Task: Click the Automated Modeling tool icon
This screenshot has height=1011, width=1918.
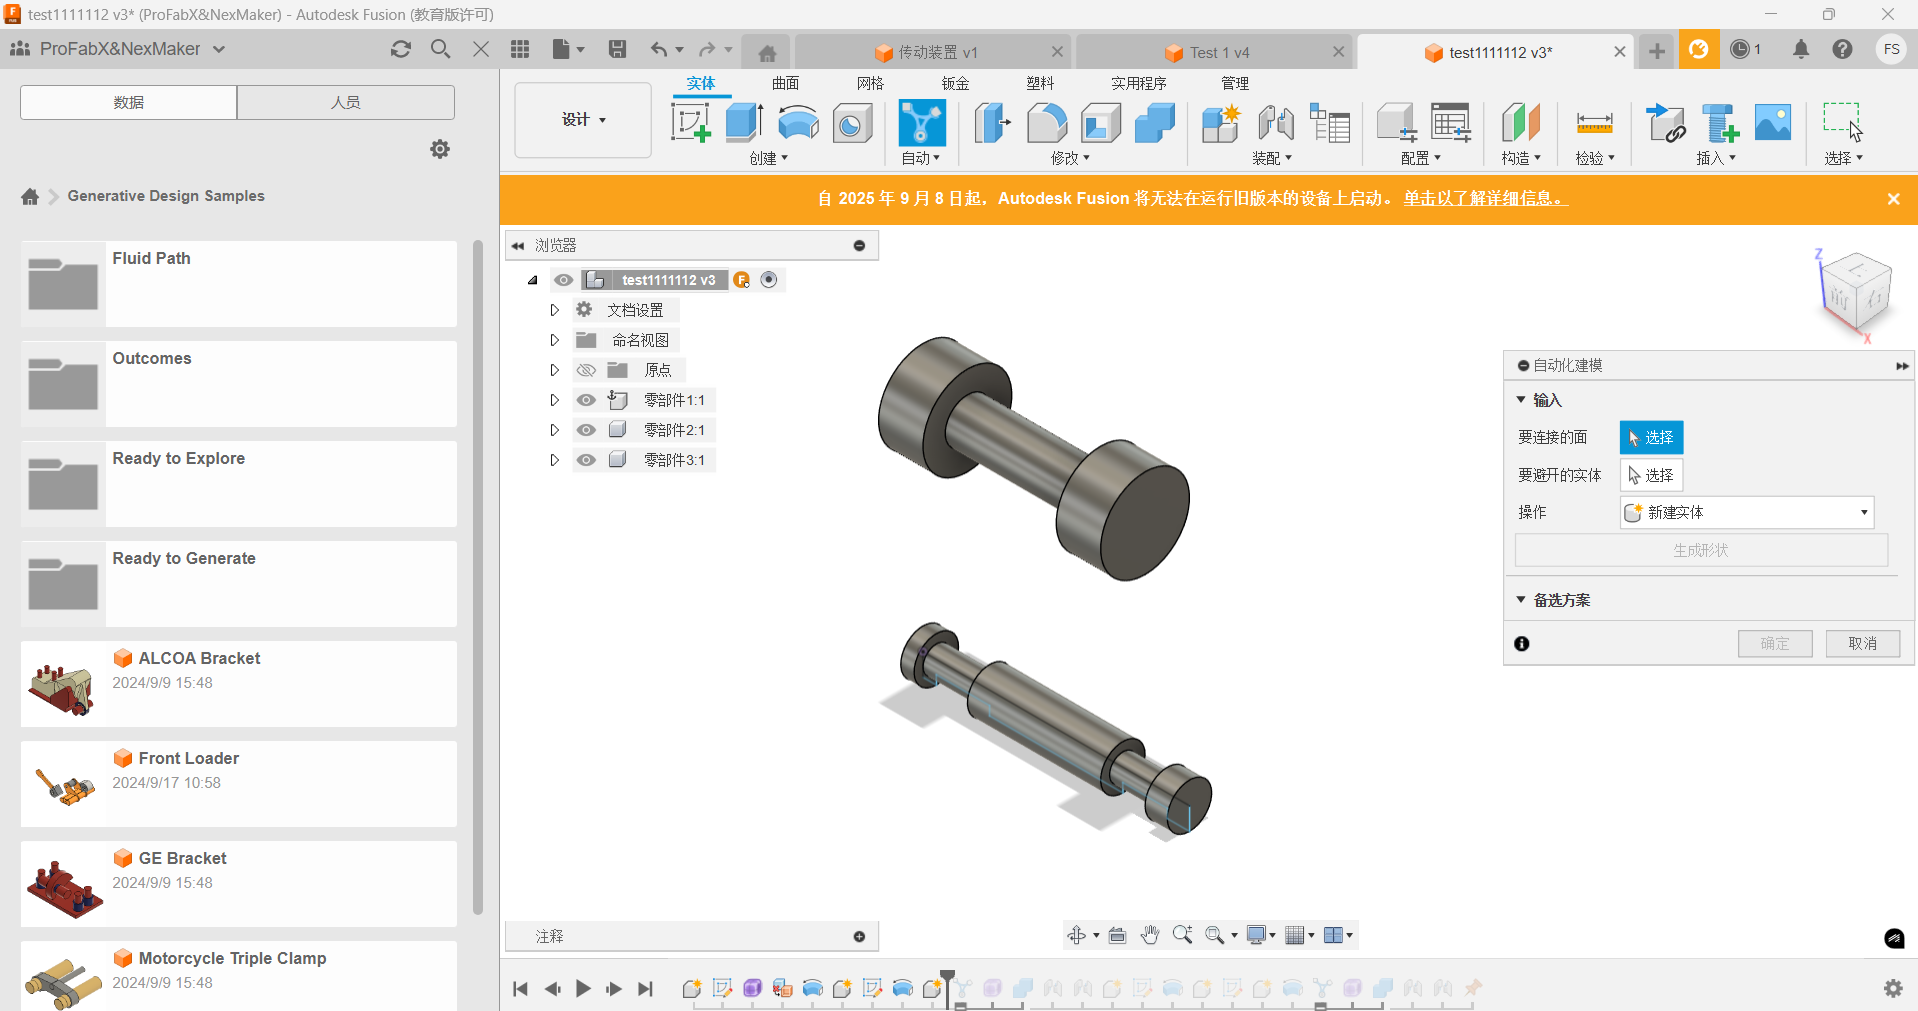Action: tap(921, 123)
